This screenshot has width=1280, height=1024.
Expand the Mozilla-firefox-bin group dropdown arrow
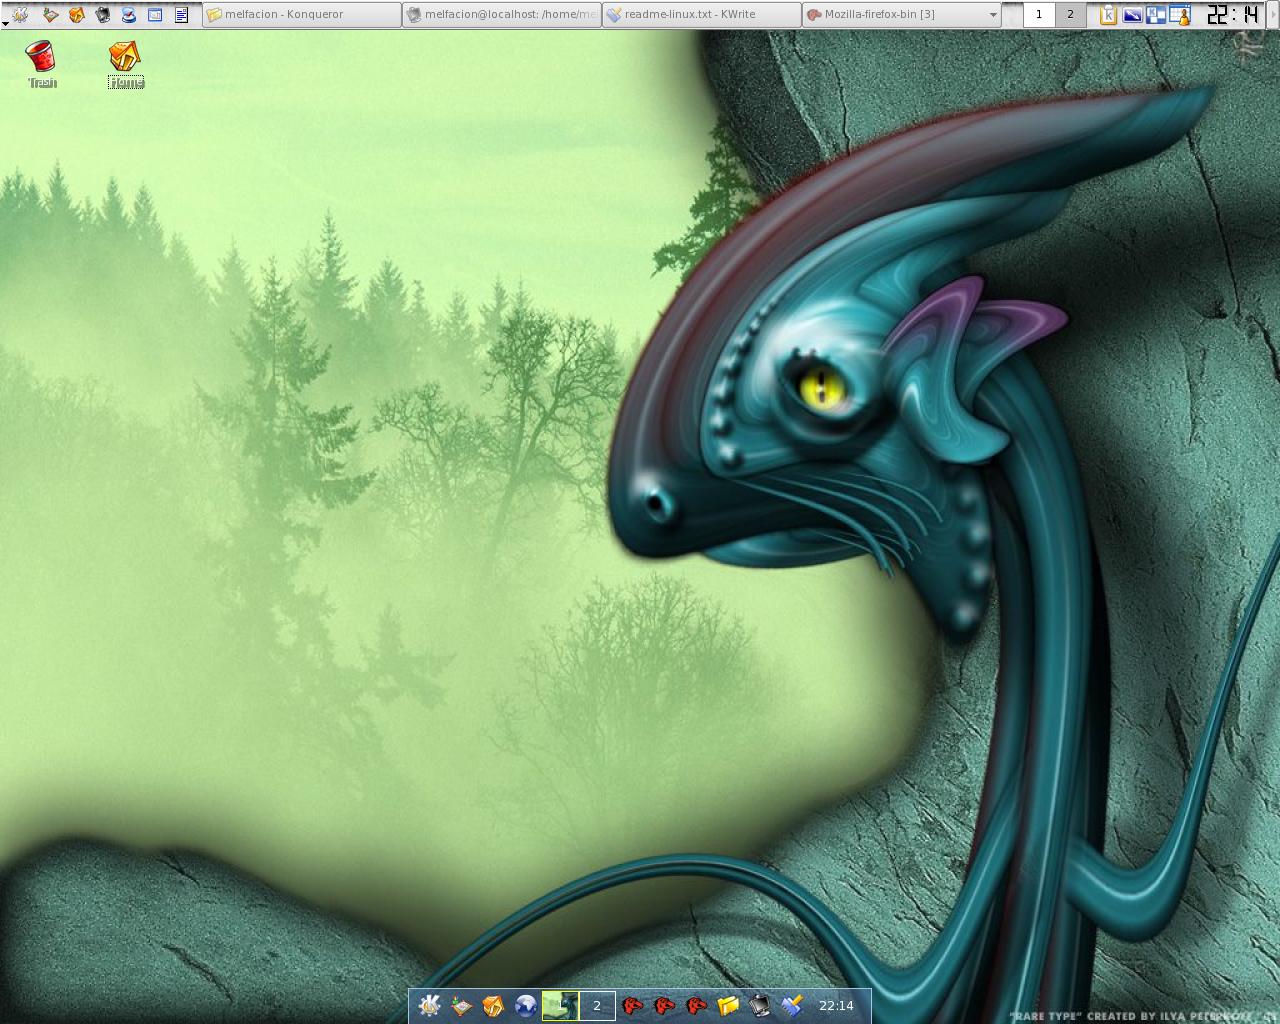tap(992, 15)
